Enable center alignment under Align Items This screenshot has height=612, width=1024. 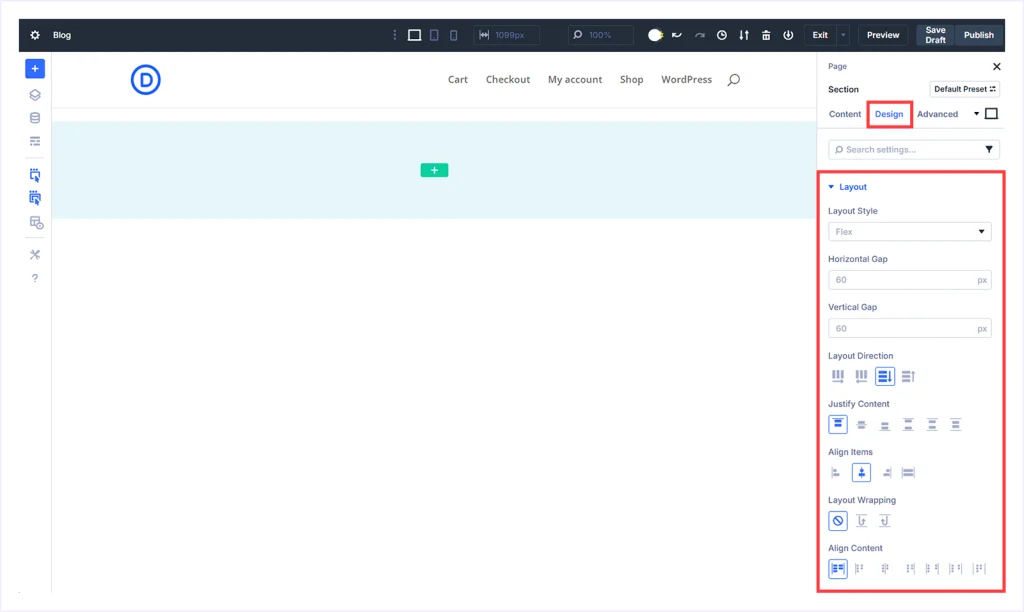861,472
